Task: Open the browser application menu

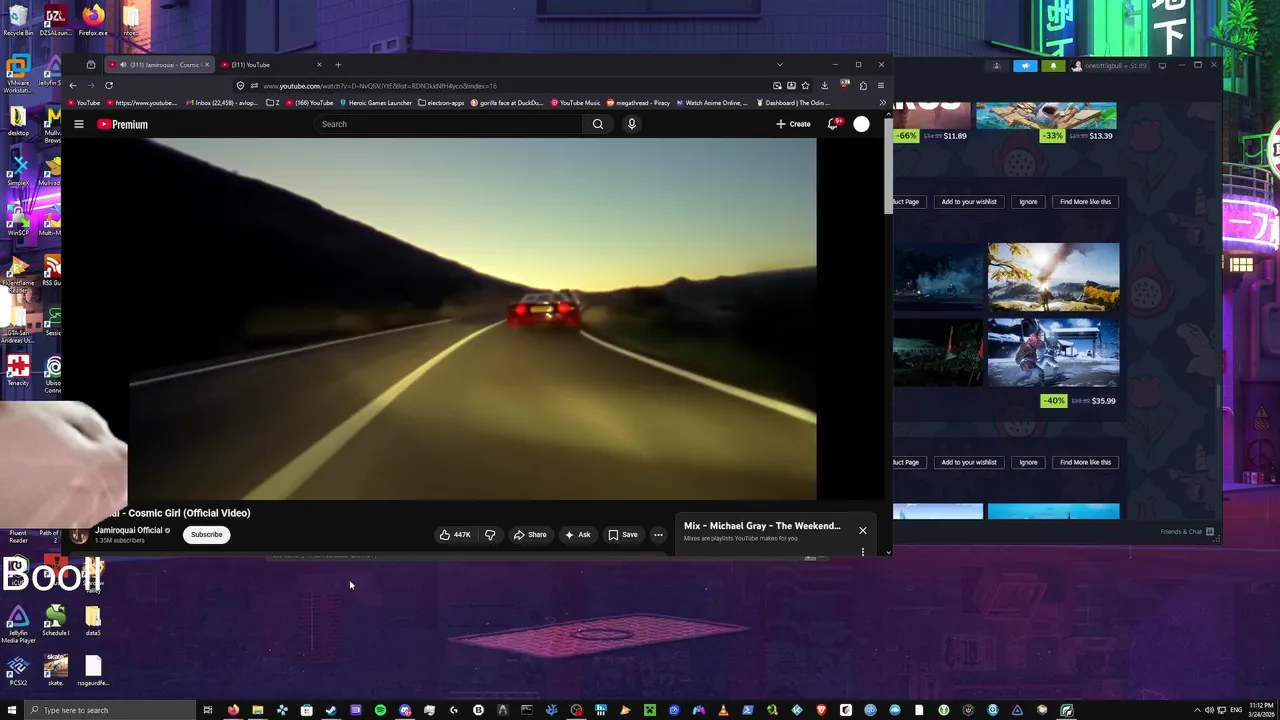Action: click(880, 85)
